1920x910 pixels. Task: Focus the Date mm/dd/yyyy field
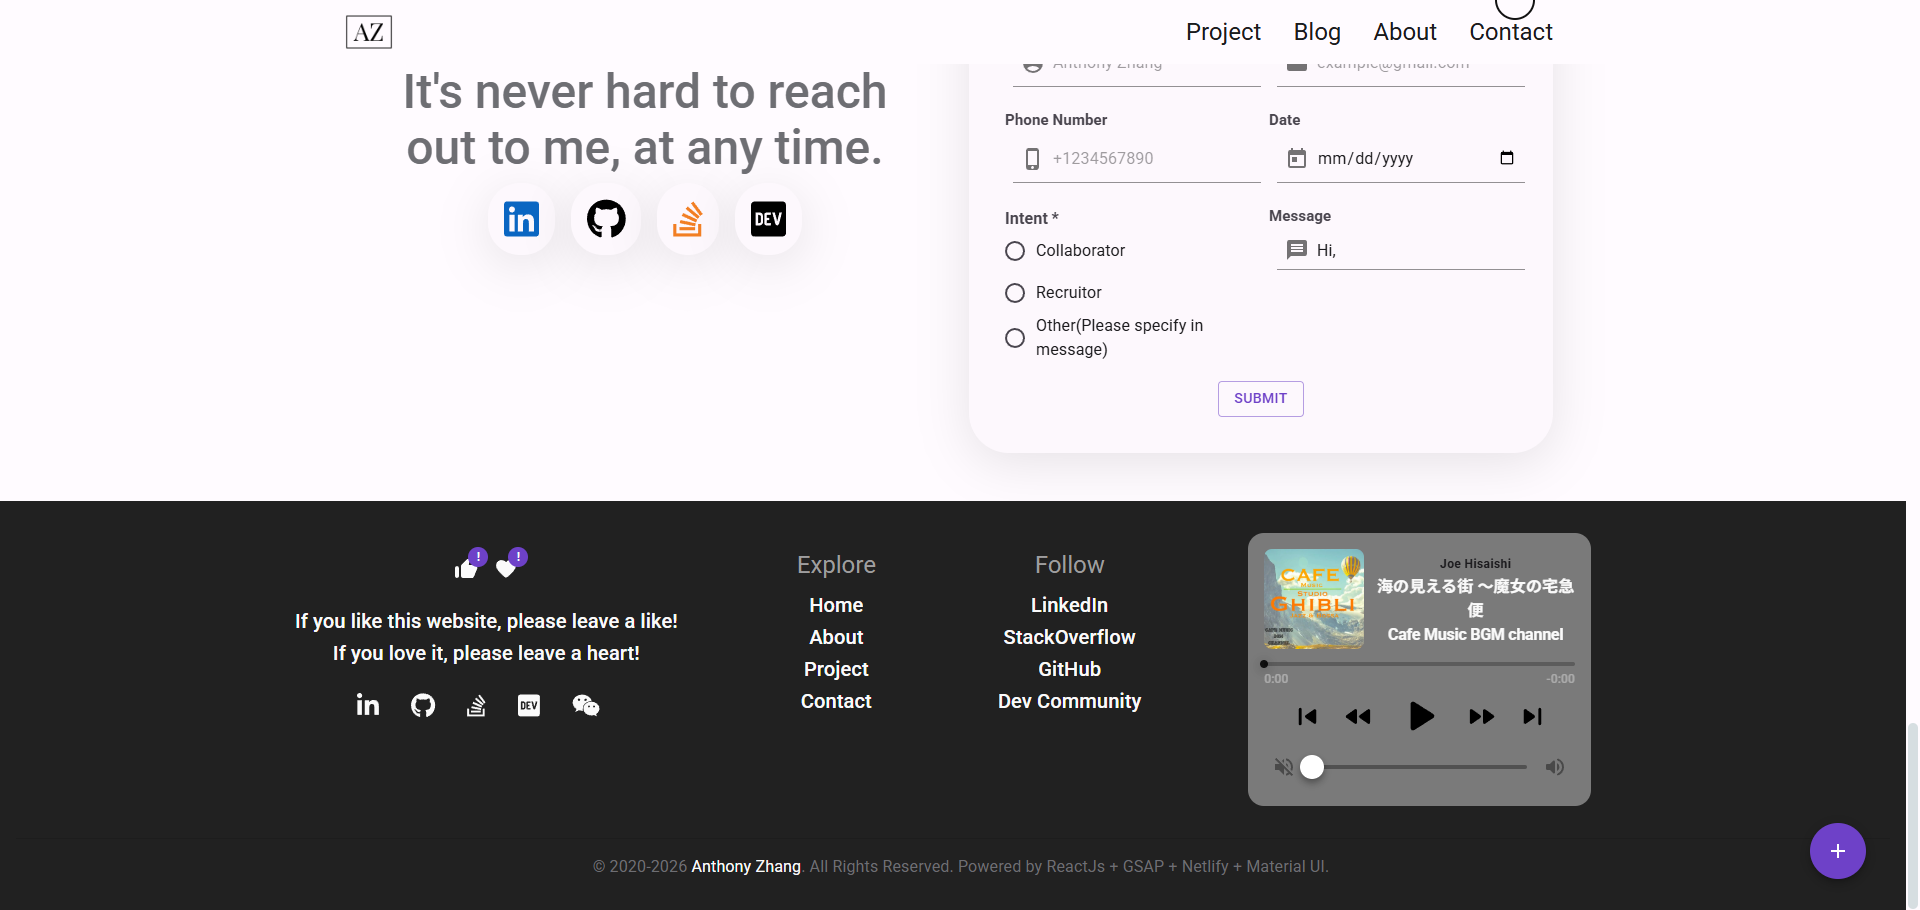[1400, 158]
